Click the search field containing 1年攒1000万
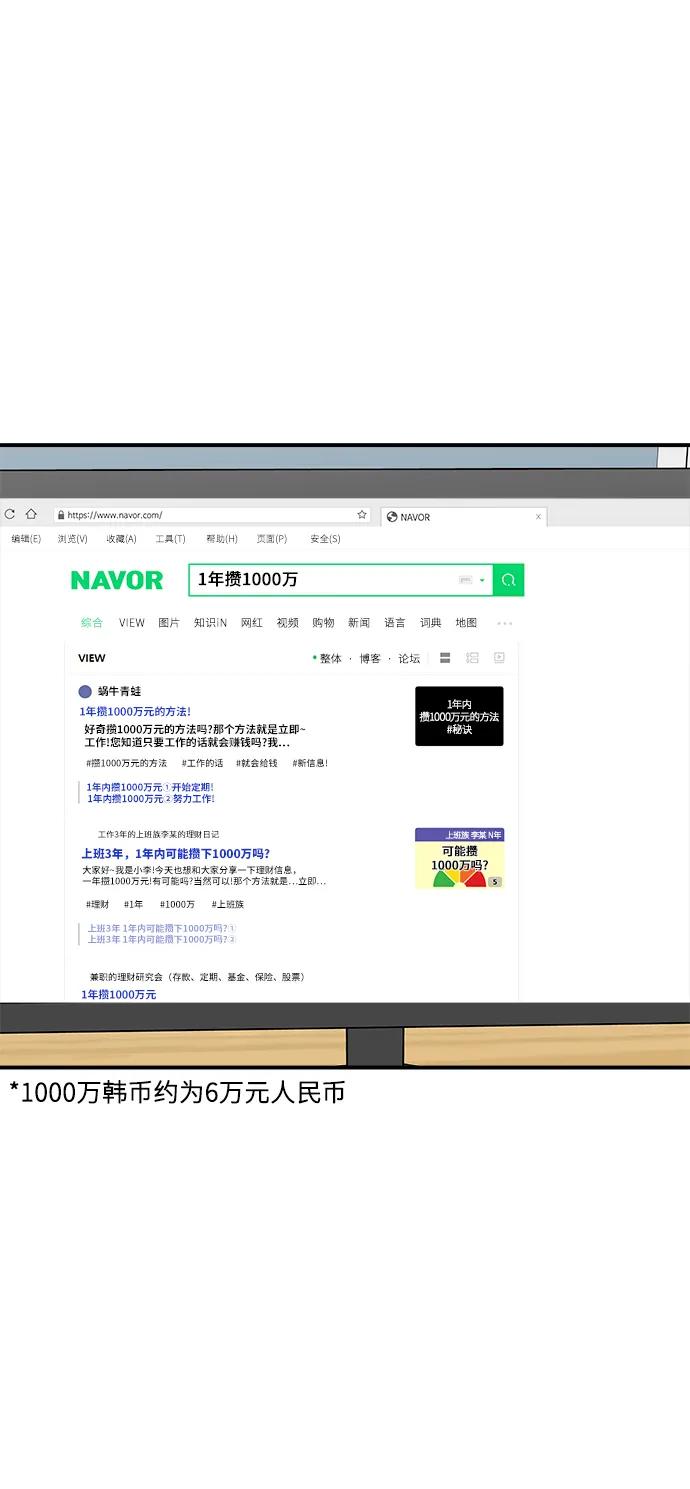The height and width of the screenshot is (1489, 690). [x=320, y=580]
